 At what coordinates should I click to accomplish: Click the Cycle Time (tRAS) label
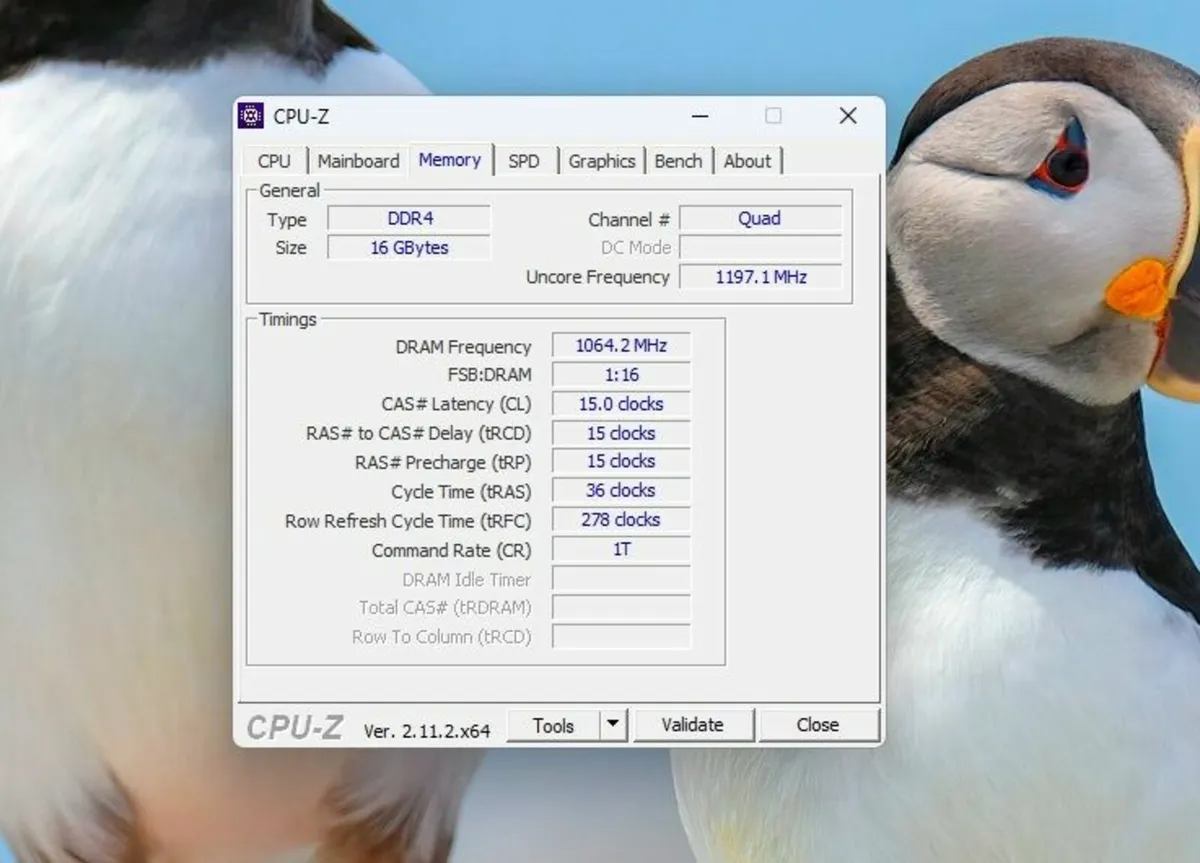pyautogui.click(x=461, y=492)
